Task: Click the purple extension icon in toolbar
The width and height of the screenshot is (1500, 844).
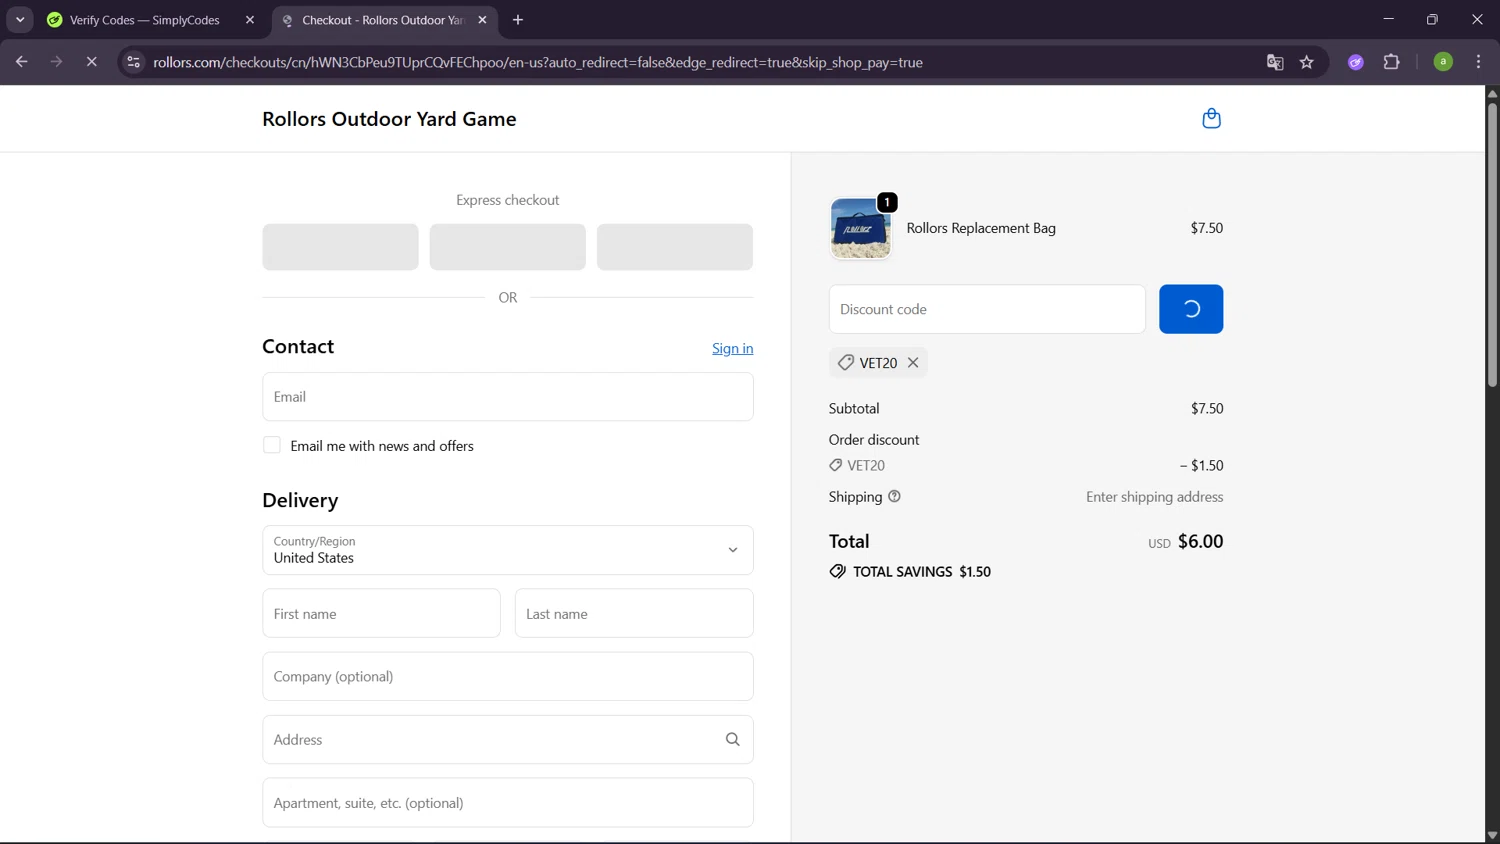Action: 1356,62
